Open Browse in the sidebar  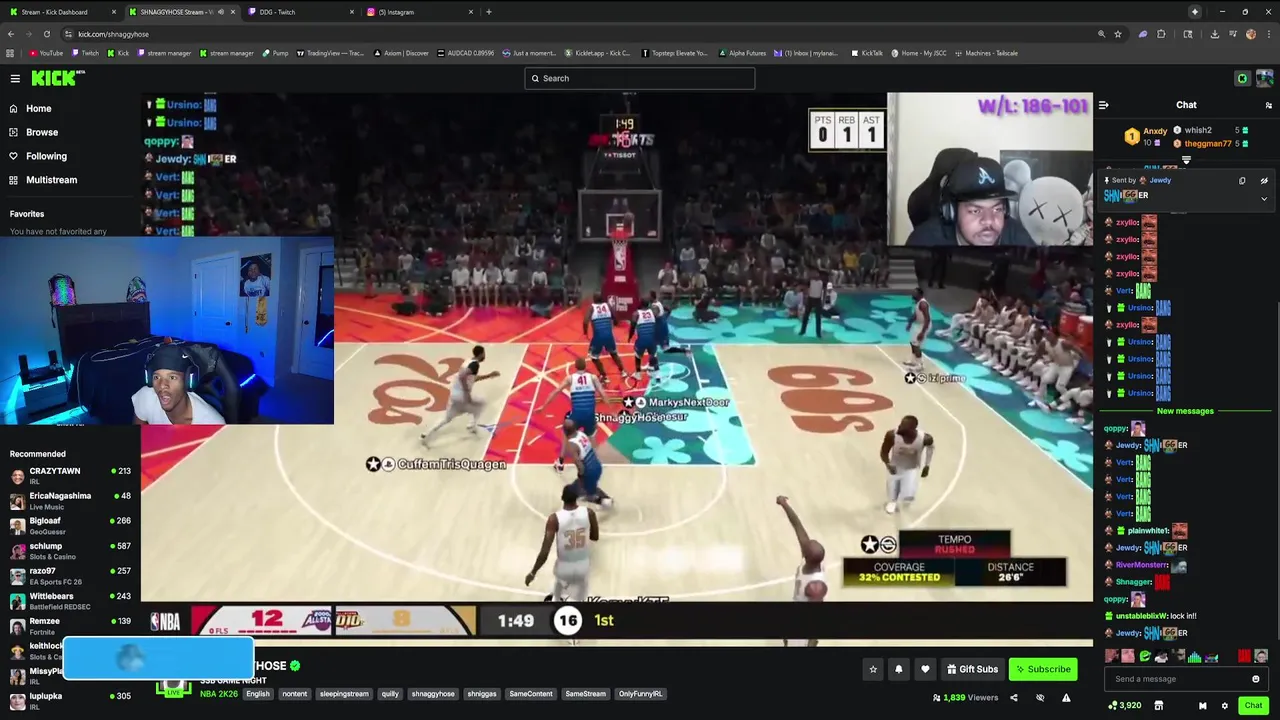42,132
